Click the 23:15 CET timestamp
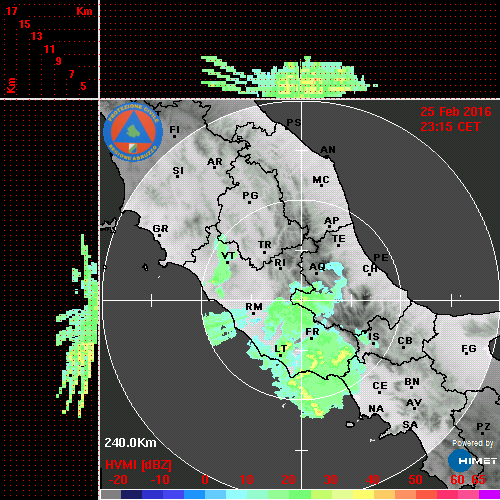This screenshot has height=500, width=500. click(x=450, y=127)
